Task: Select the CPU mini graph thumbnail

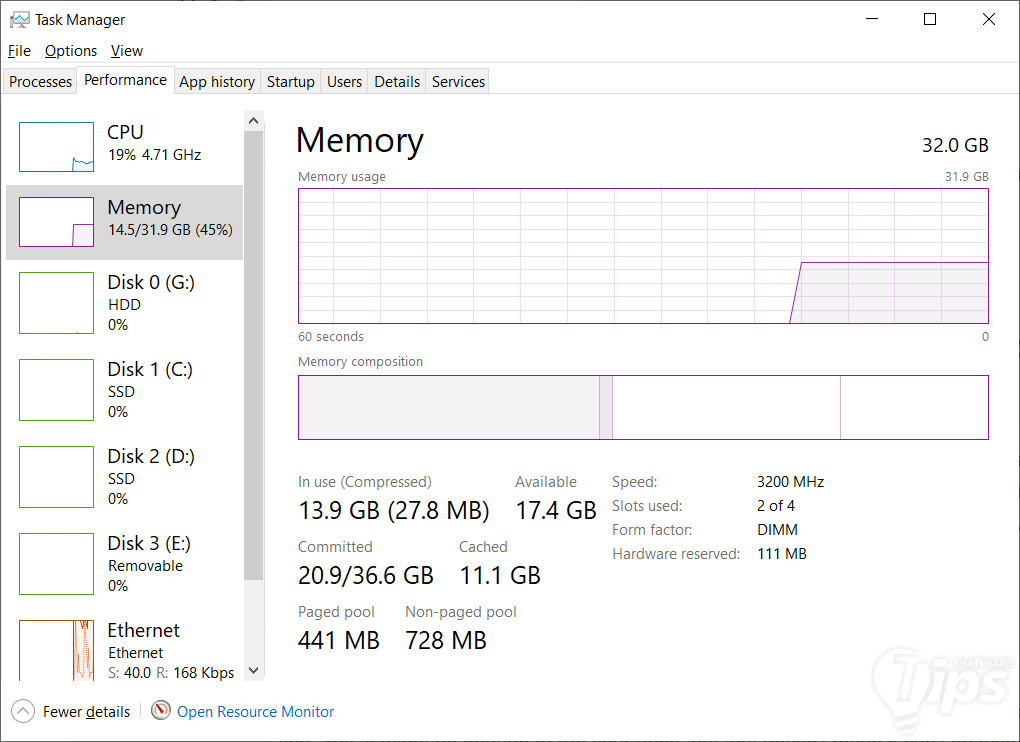Action: click(x=56, y=147)
